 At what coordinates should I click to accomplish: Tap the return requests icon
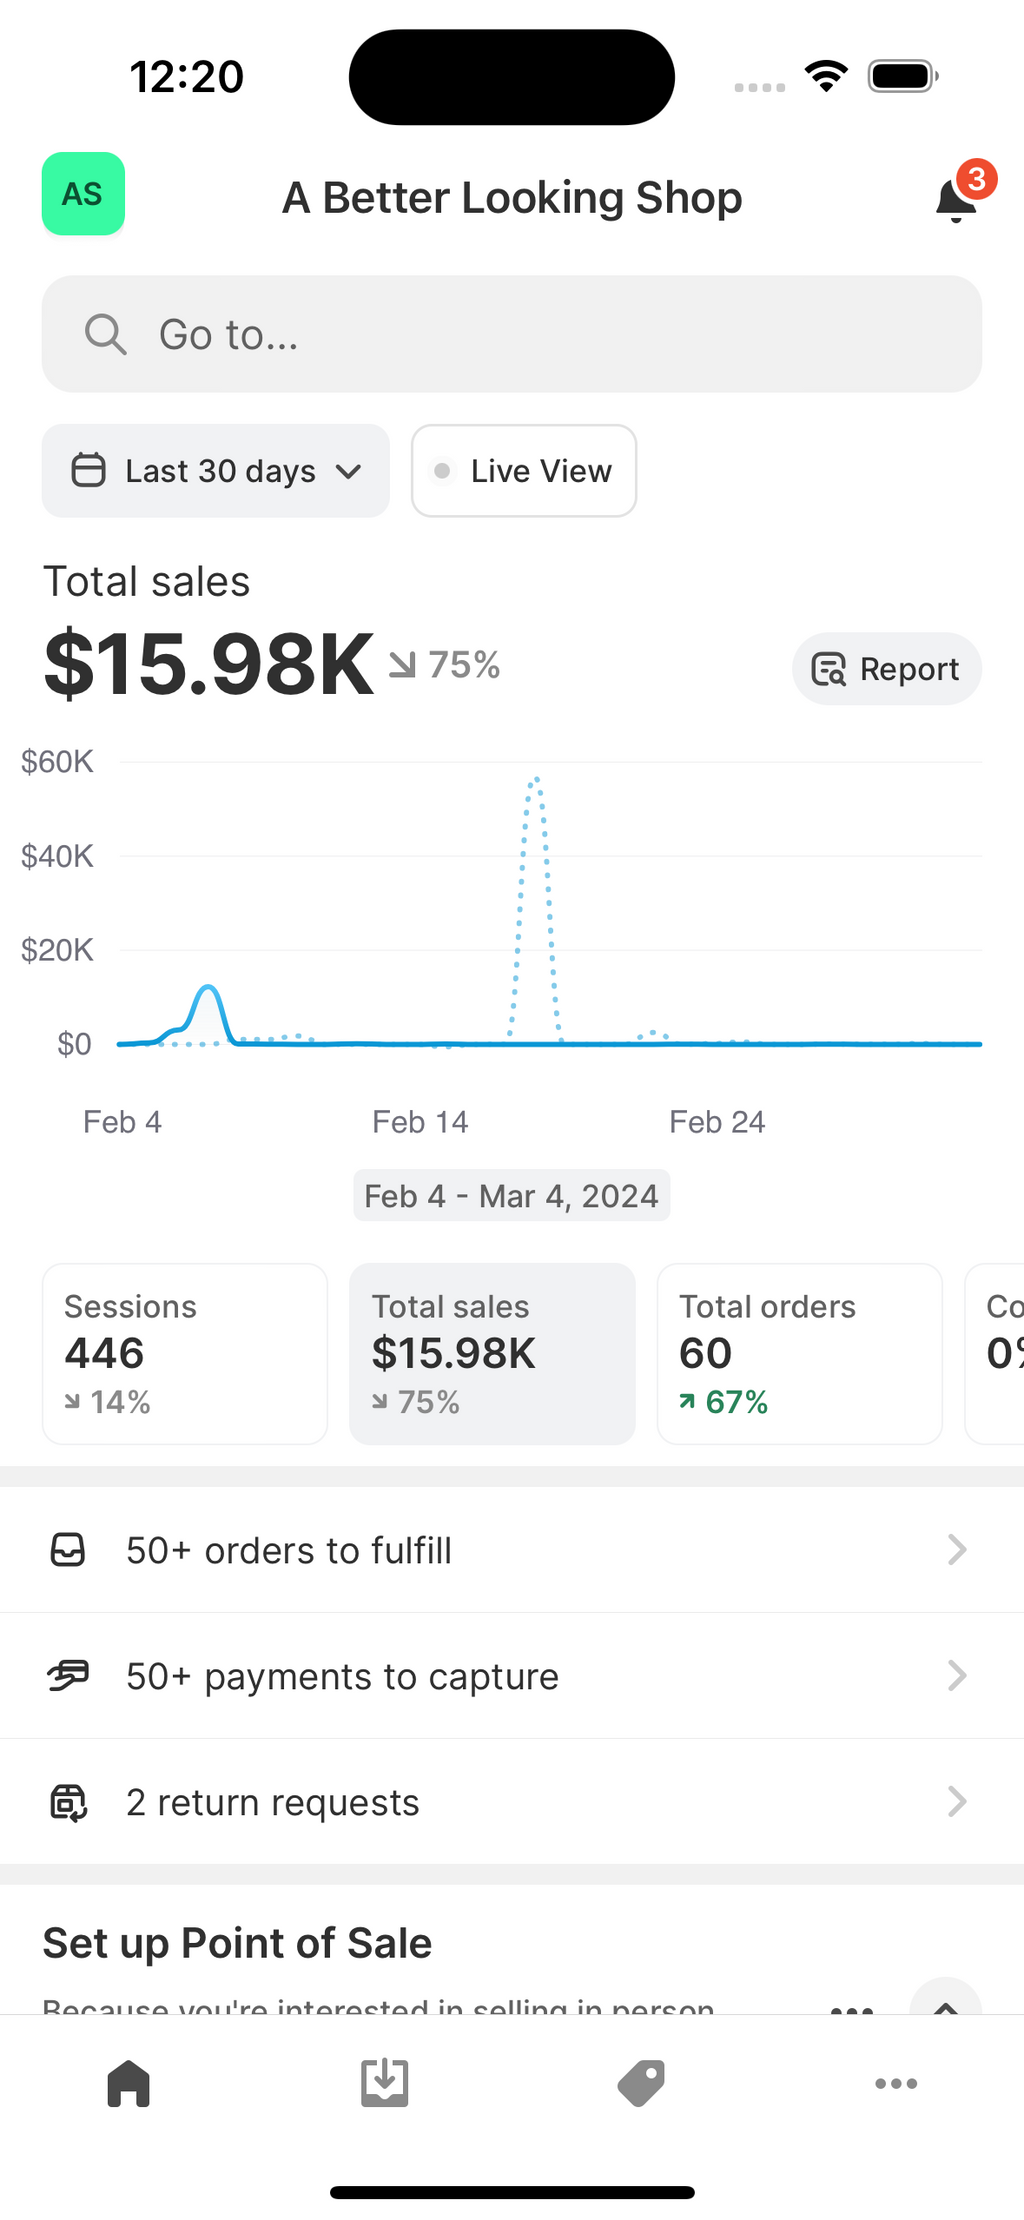click(68, 1802)
